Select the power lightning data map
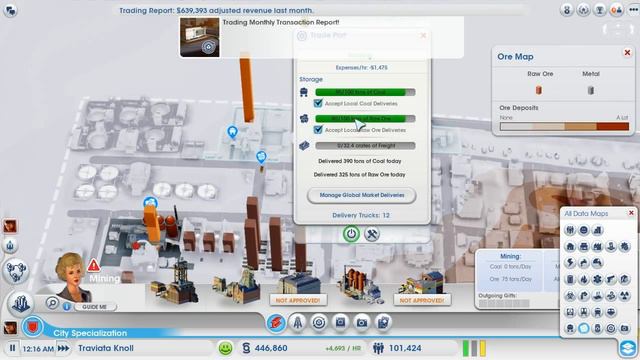640x360 pixels. pos(570,262)
